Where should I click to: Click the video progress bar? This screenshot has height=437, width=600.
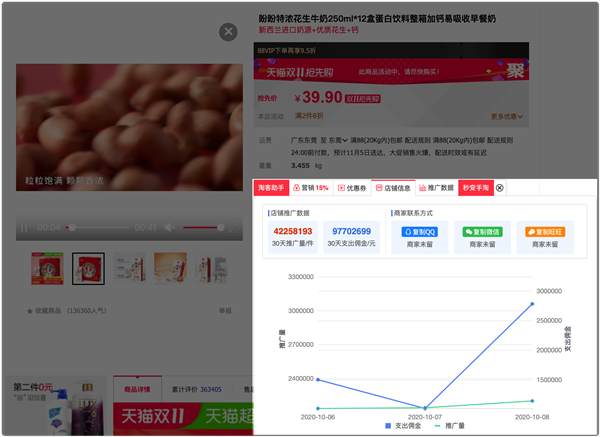click(x=100, y=228)
